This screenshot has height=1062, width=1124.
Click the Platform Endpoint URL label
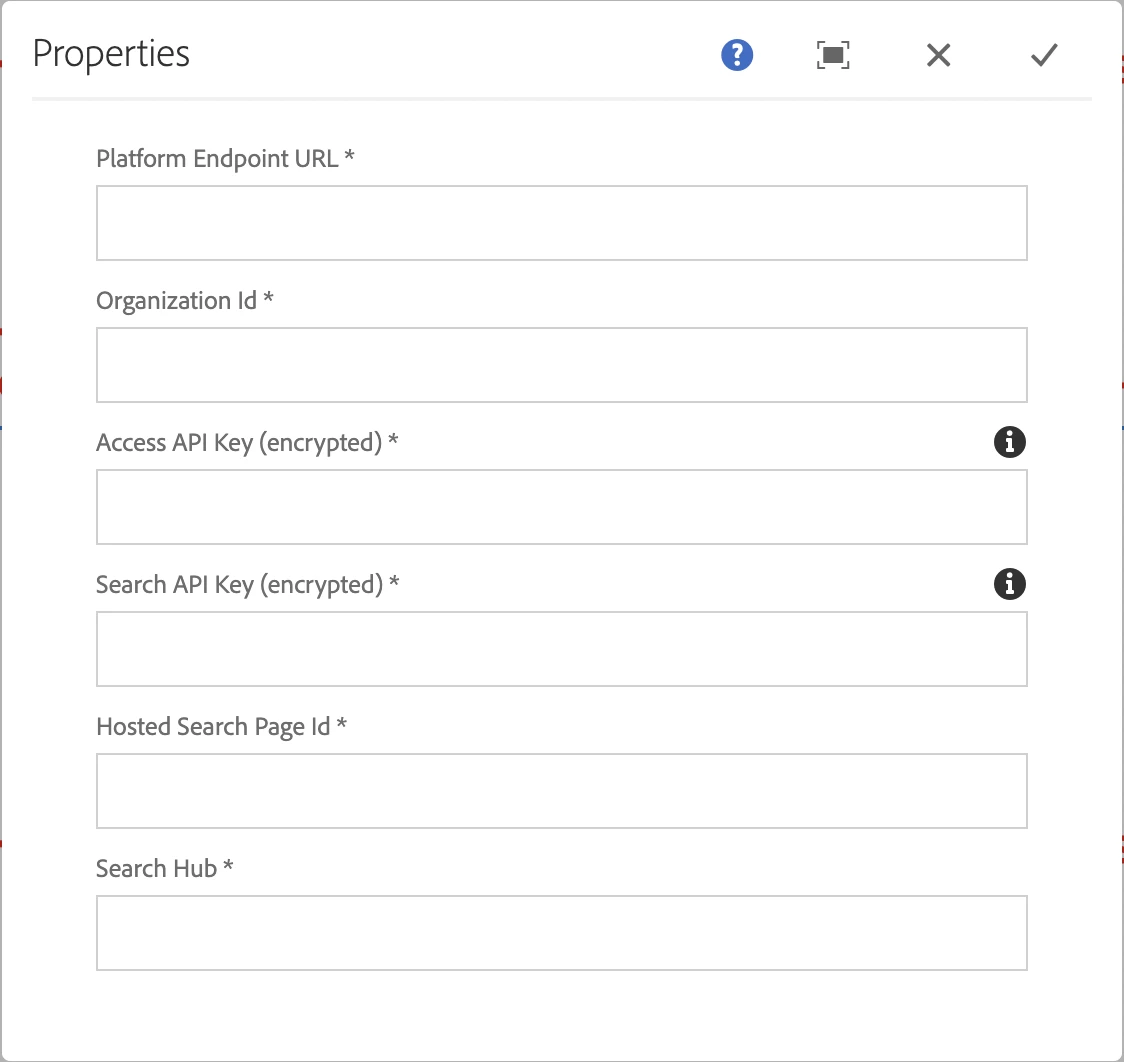[x=217, y=158]
